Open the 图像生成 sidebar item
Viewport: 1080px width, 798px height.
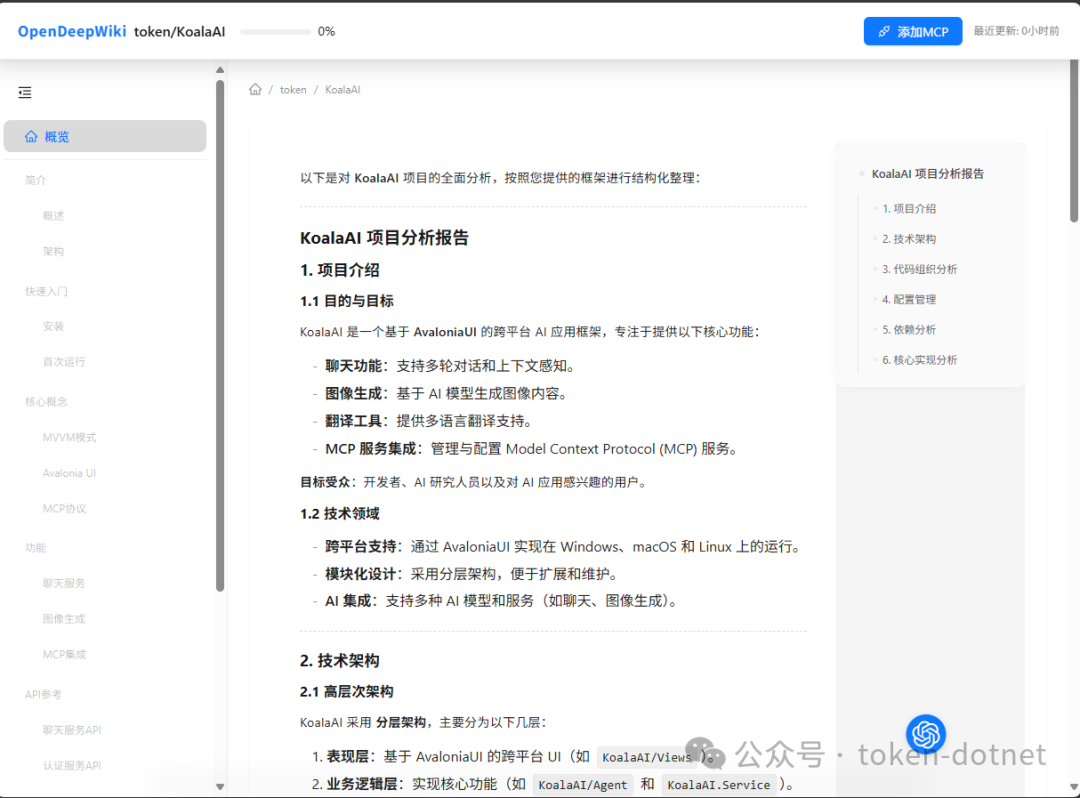click(x=64, y=619)
